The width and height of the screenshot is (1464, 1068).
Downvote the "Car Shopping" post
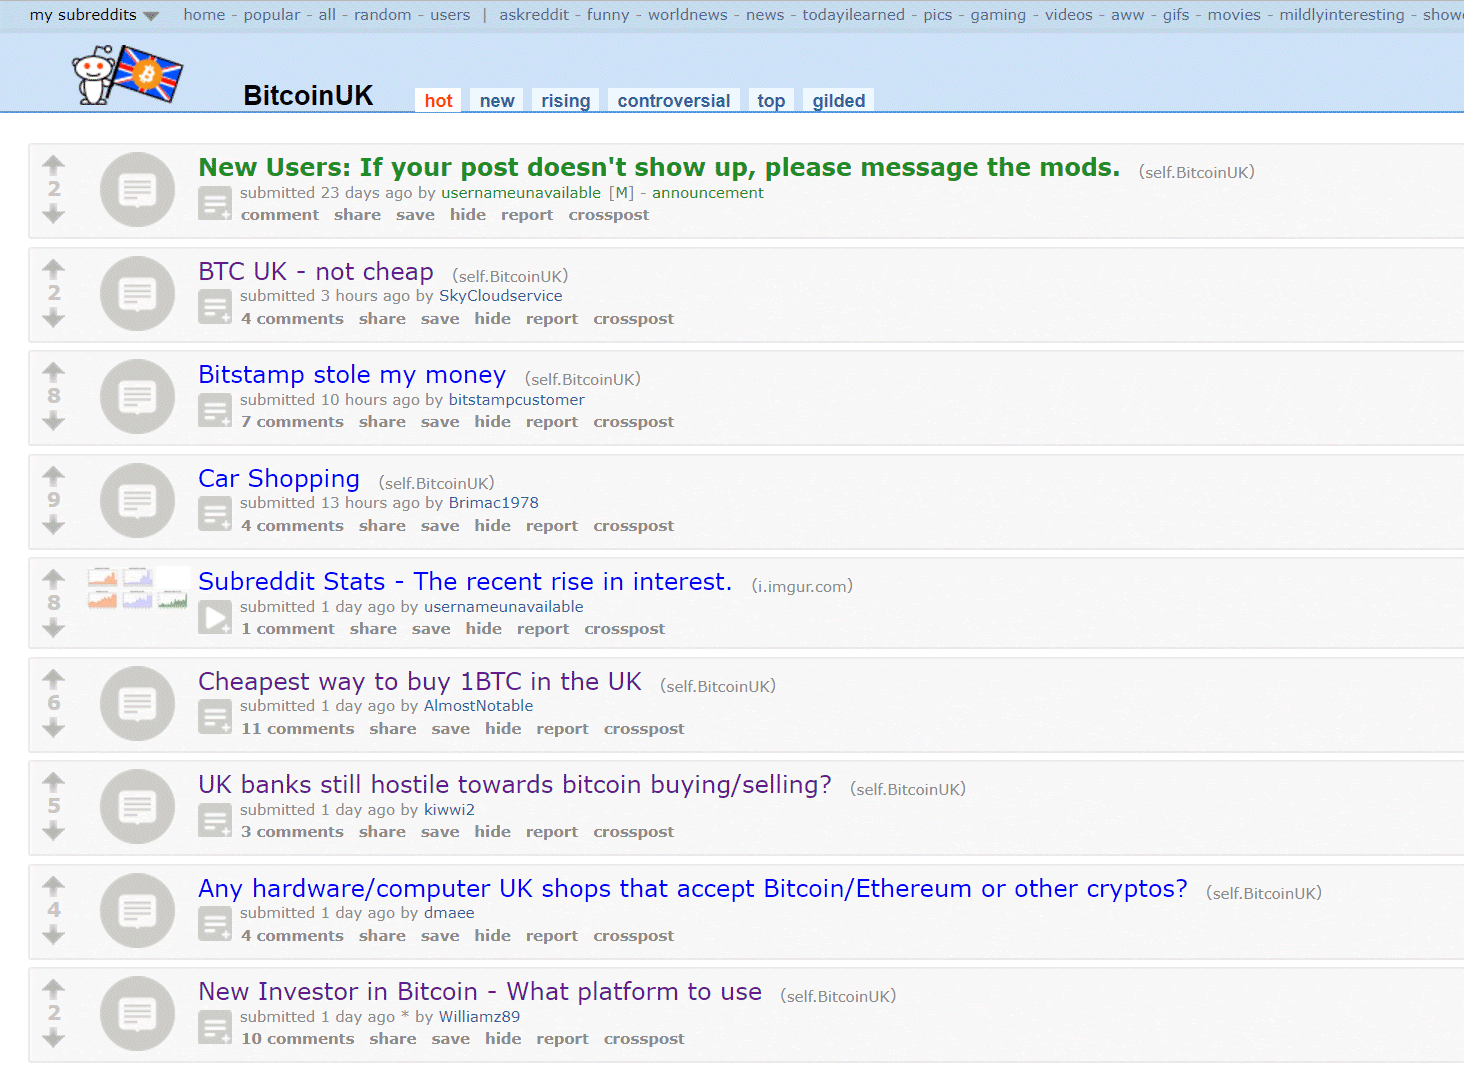click(x=54, y=525)
